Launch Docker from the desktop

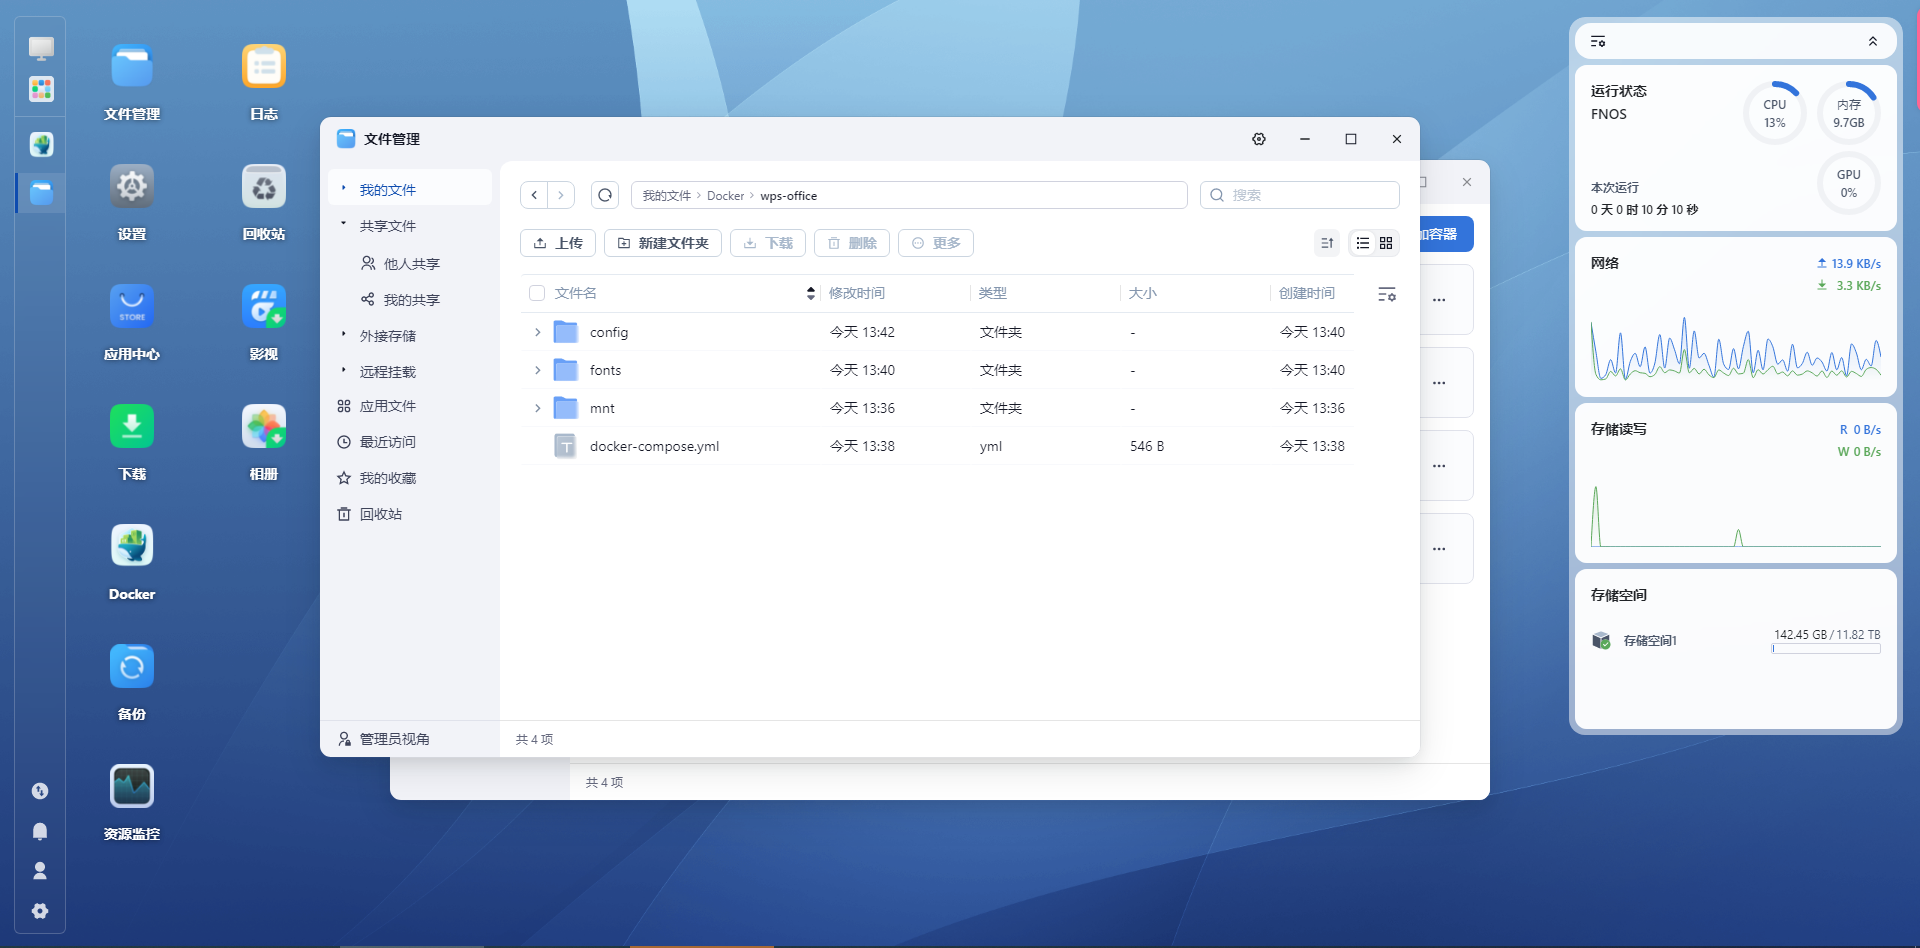pos(132,547)
